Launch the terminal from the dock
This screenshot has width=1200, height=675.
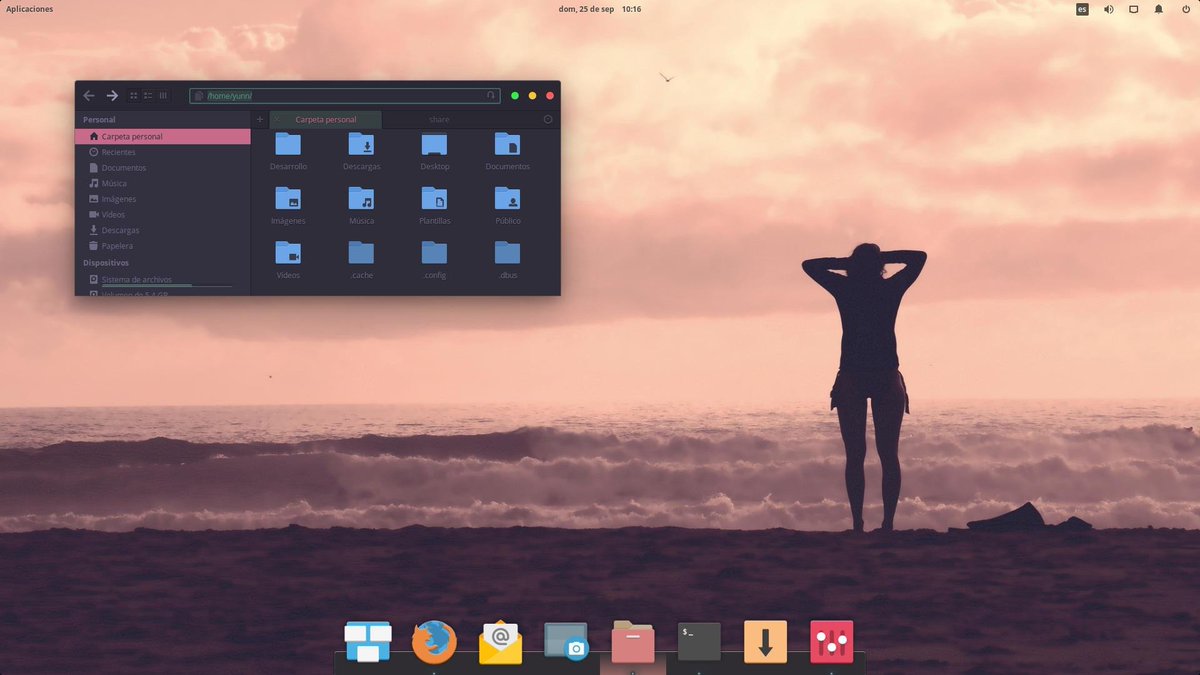(699, 642)
